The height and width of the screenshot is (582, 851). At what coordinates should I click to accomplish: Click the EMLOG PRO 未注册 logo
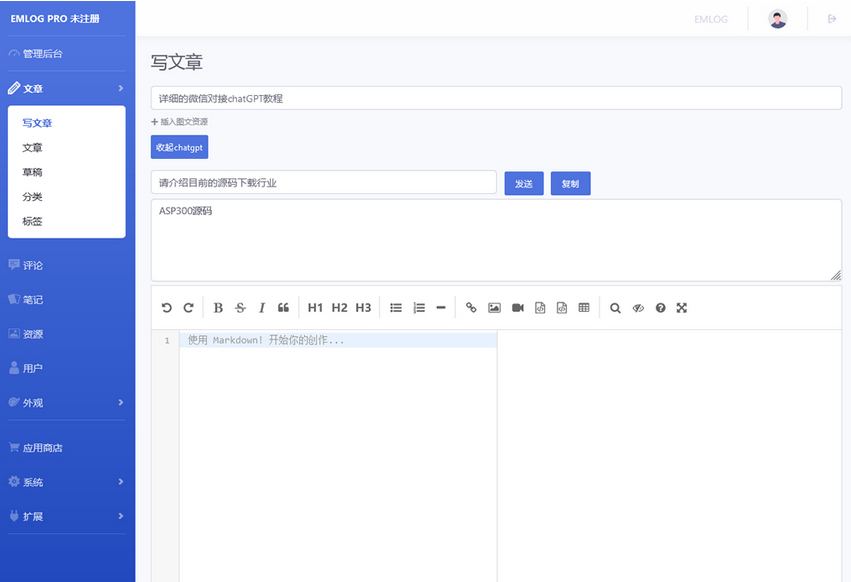55,18
